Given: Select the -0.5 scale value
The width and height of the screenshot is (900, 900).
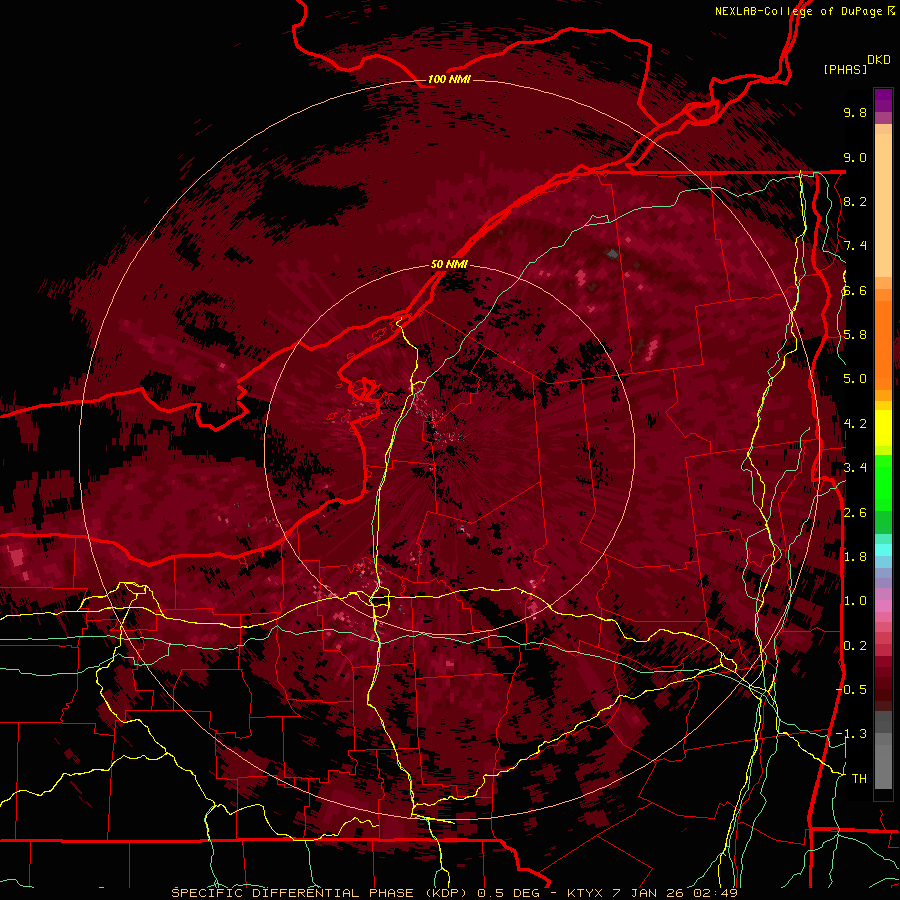Looking at the screenshot, I should [x=851, y=689].
